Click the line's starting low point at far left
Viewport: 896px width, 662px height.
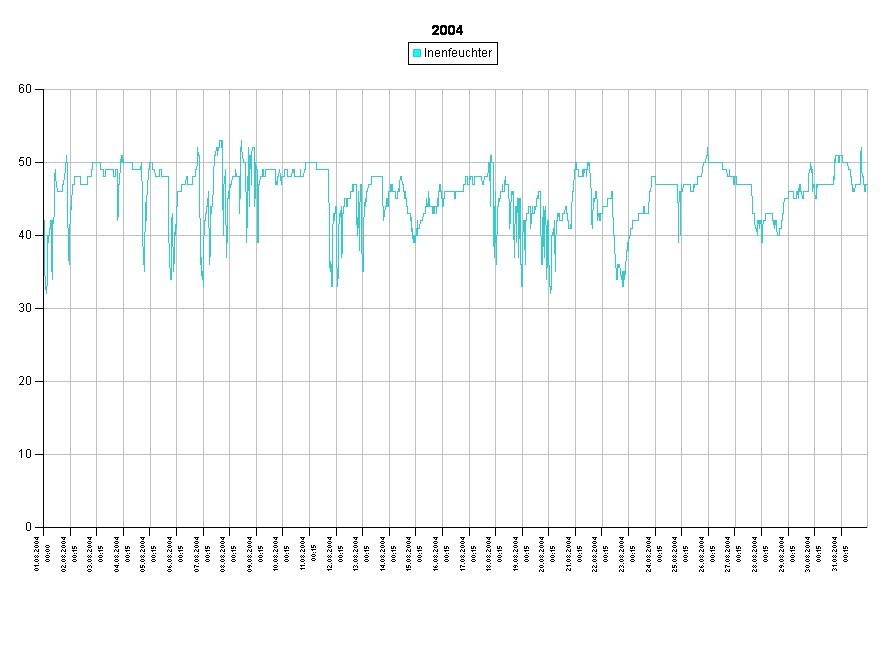click(45, 293)
